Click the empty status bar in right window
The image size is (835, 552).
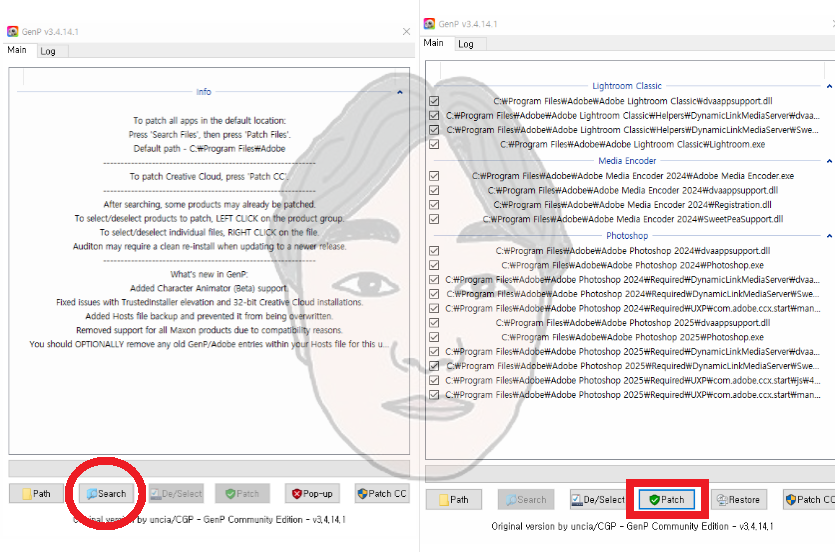[x=630, y=473]
